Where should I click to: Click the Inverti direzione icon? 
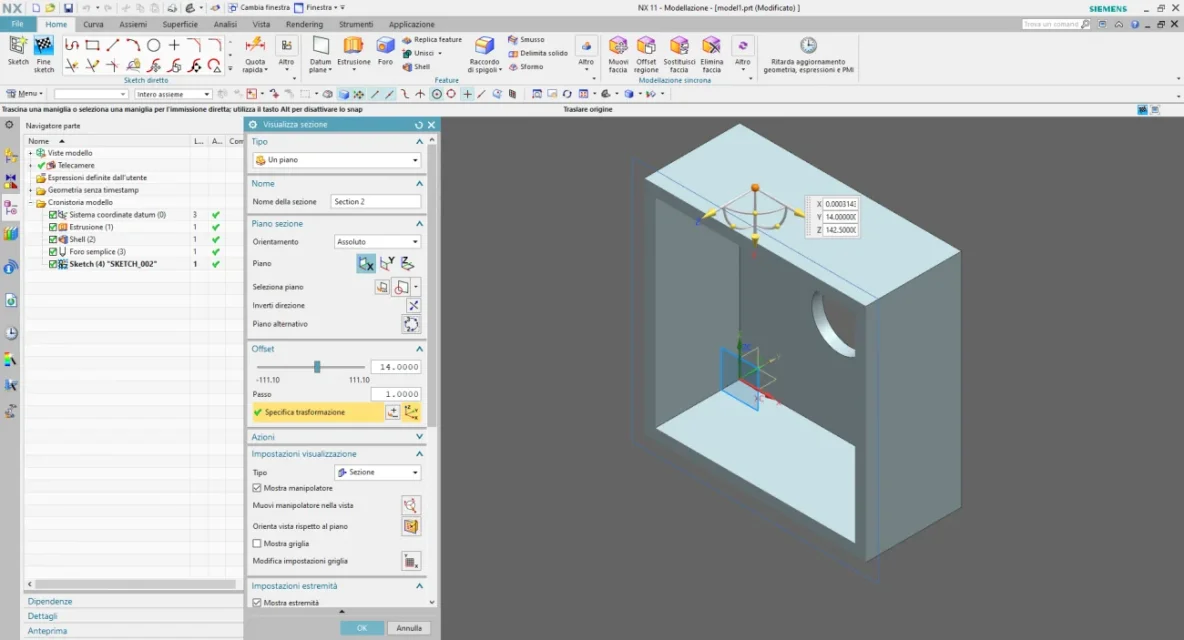click(x=413, y=306)
